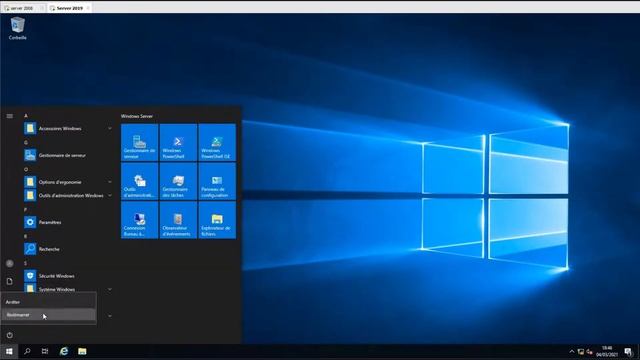
Task: Click letter P header in app list
Action: 25,209
